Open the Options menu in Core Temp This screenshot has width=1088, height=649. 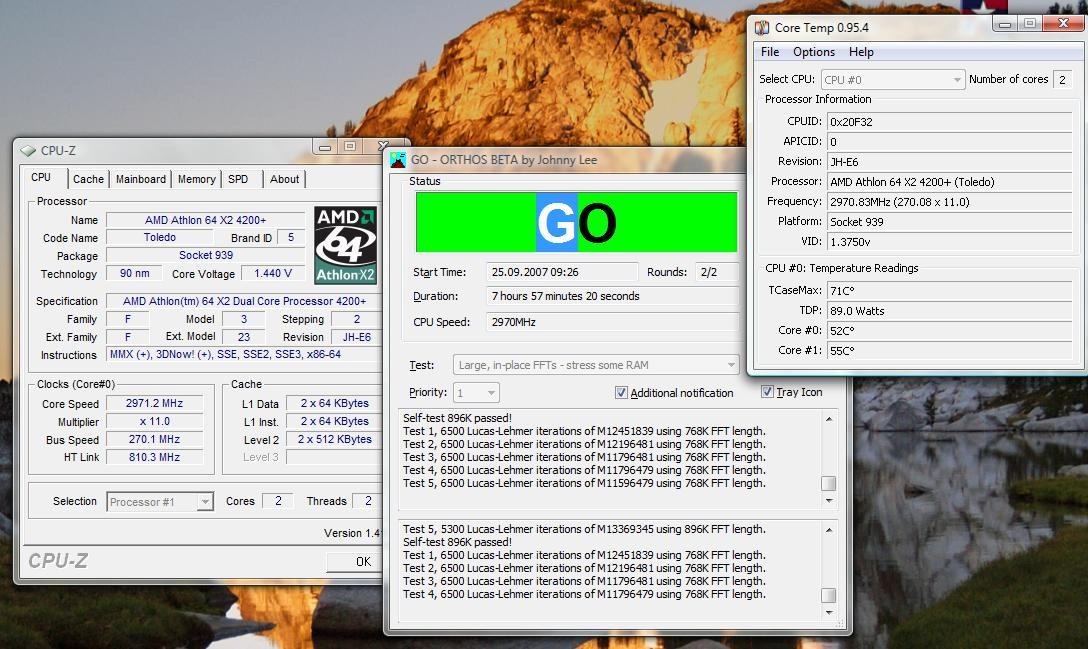coord(814,52)
